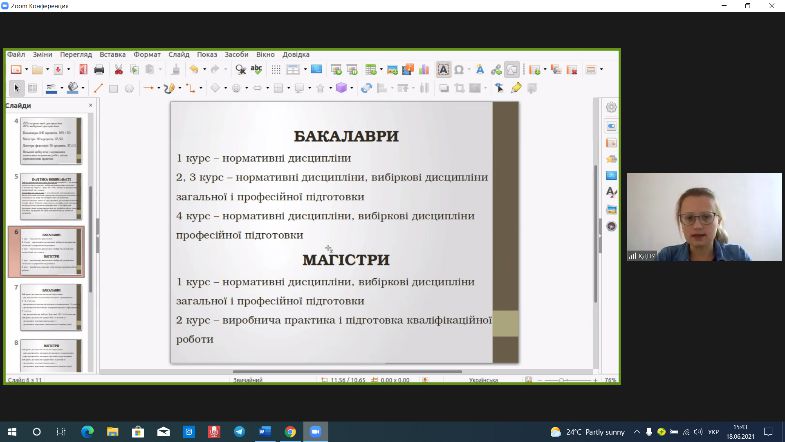Click the Export as PDF icon
The image size is (785, 442).
pyautogui.click(x=82, y=70)
